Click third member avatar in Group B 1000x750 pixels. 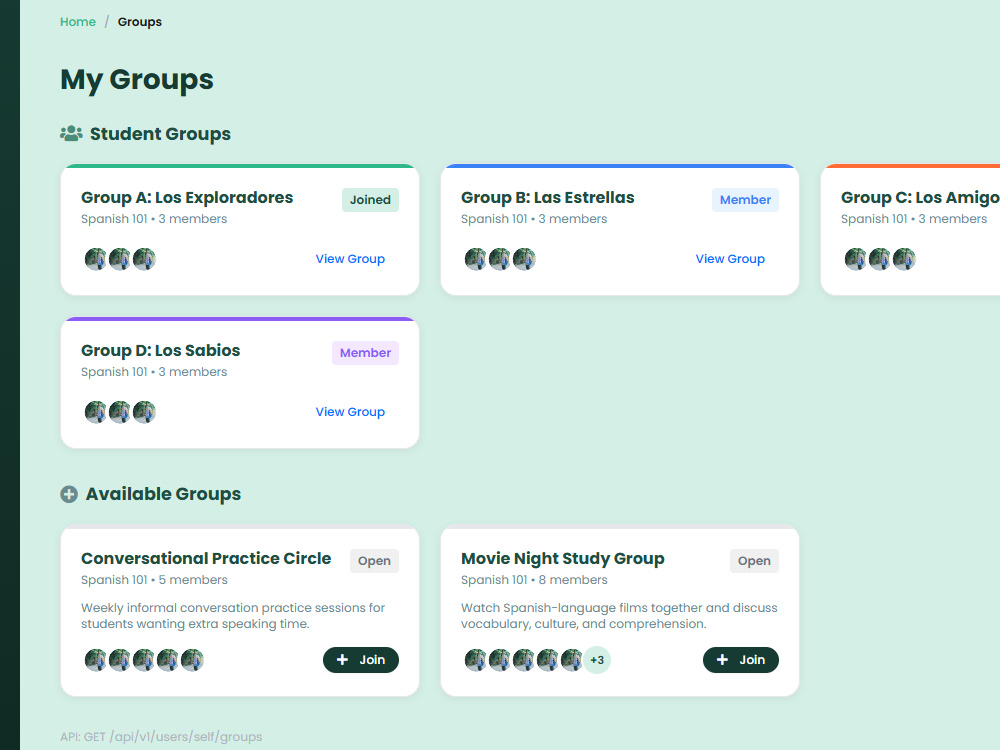[x=524, y=259]
